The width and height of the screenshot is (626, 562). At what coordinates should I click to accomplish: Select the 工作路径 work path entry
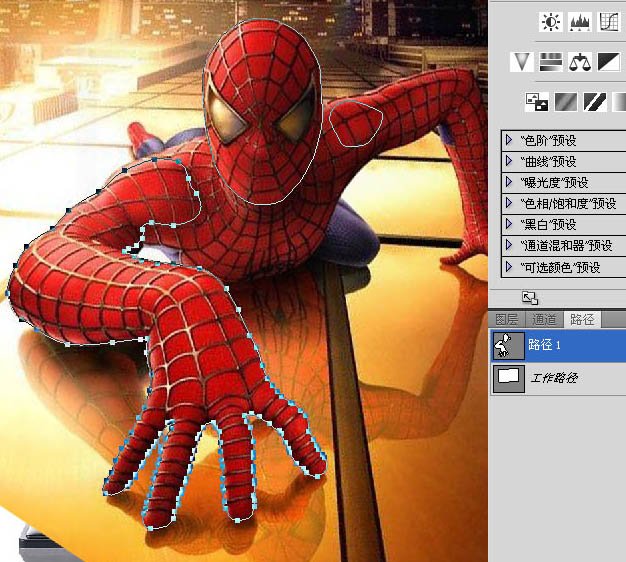pos(553,377)
